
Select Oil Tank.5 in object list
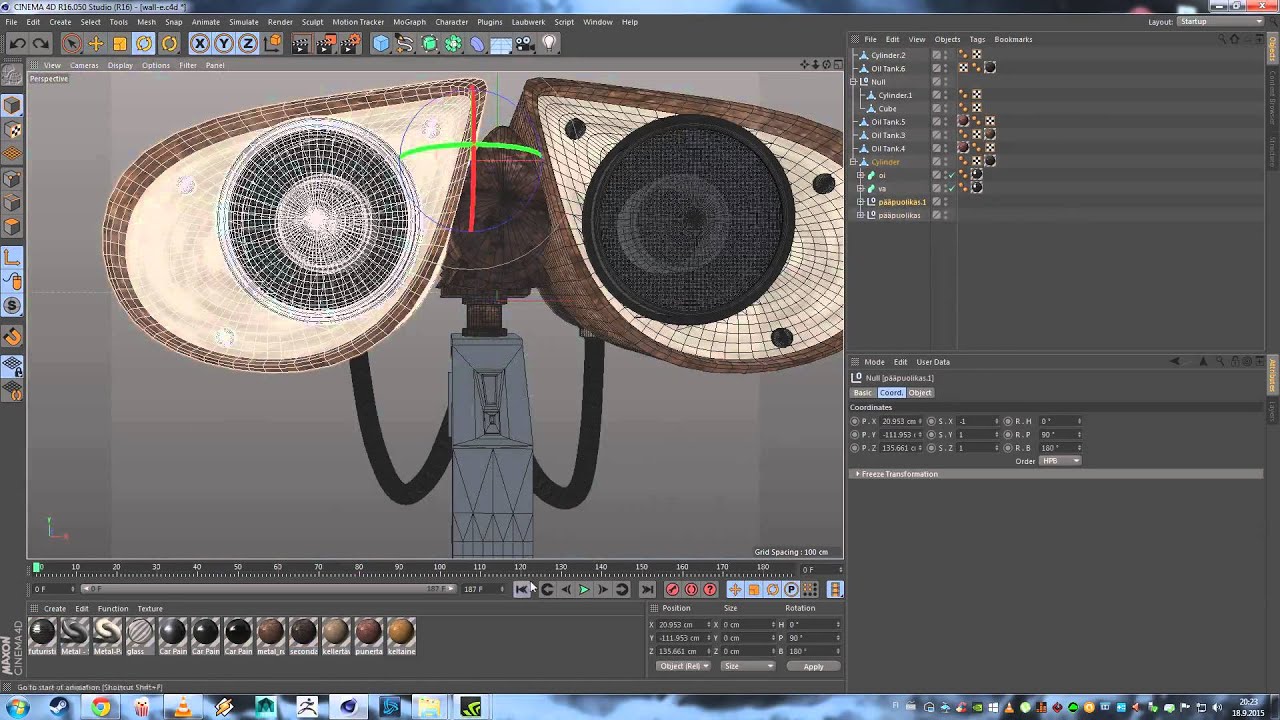click(x=888, y=122)
